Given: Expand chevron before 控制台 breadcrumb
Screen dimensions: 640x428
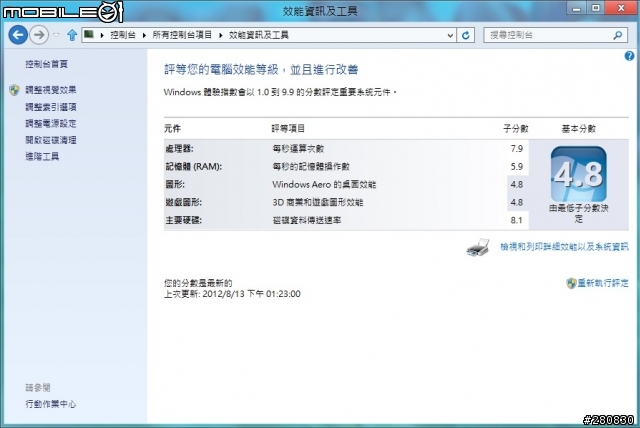Looking at the screenshot, I should [x=102, y=35].
